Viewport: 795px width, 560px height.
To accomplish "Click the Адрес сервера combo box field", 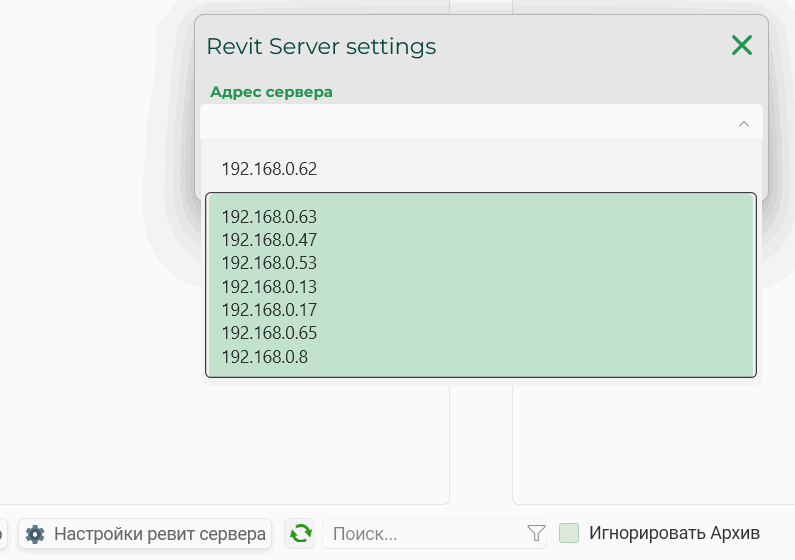I will [481, 123].
